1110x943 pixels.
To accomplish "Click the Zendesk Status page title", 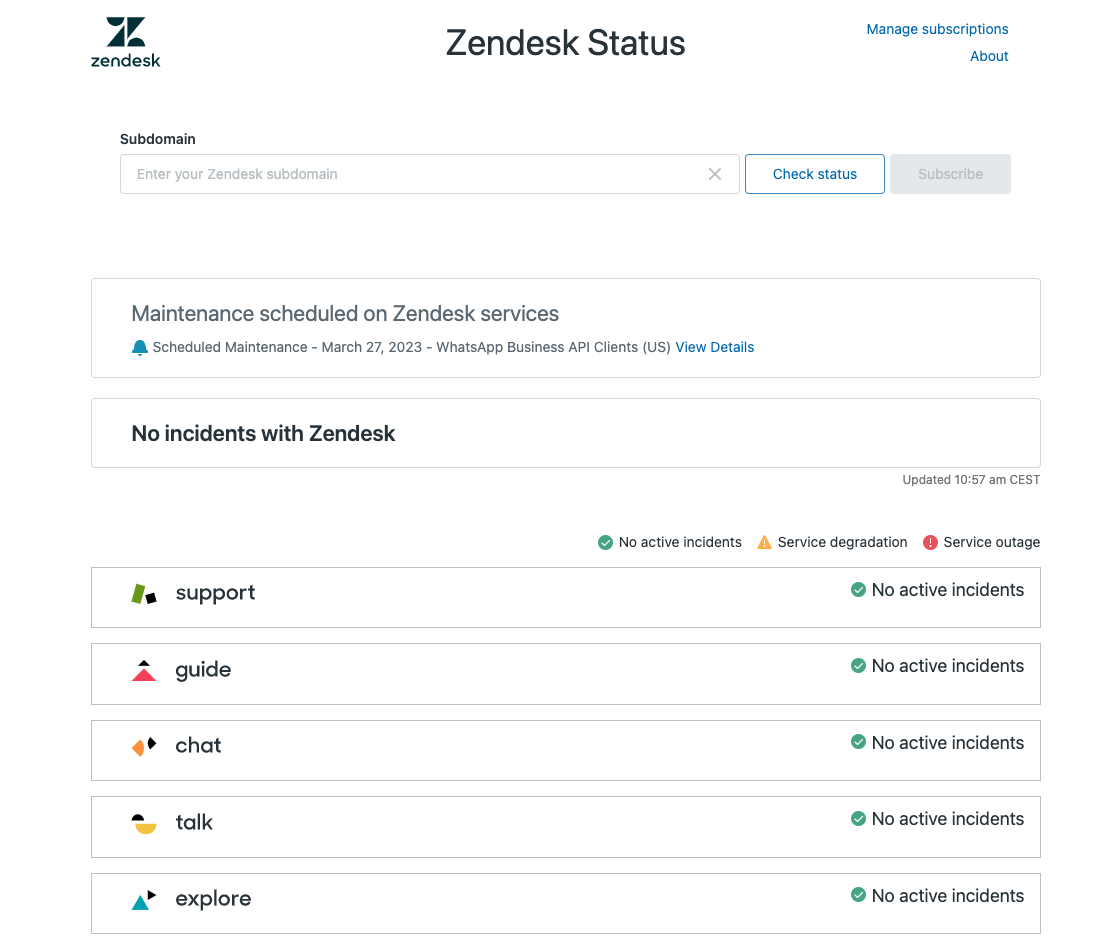I will pos(566,42).
